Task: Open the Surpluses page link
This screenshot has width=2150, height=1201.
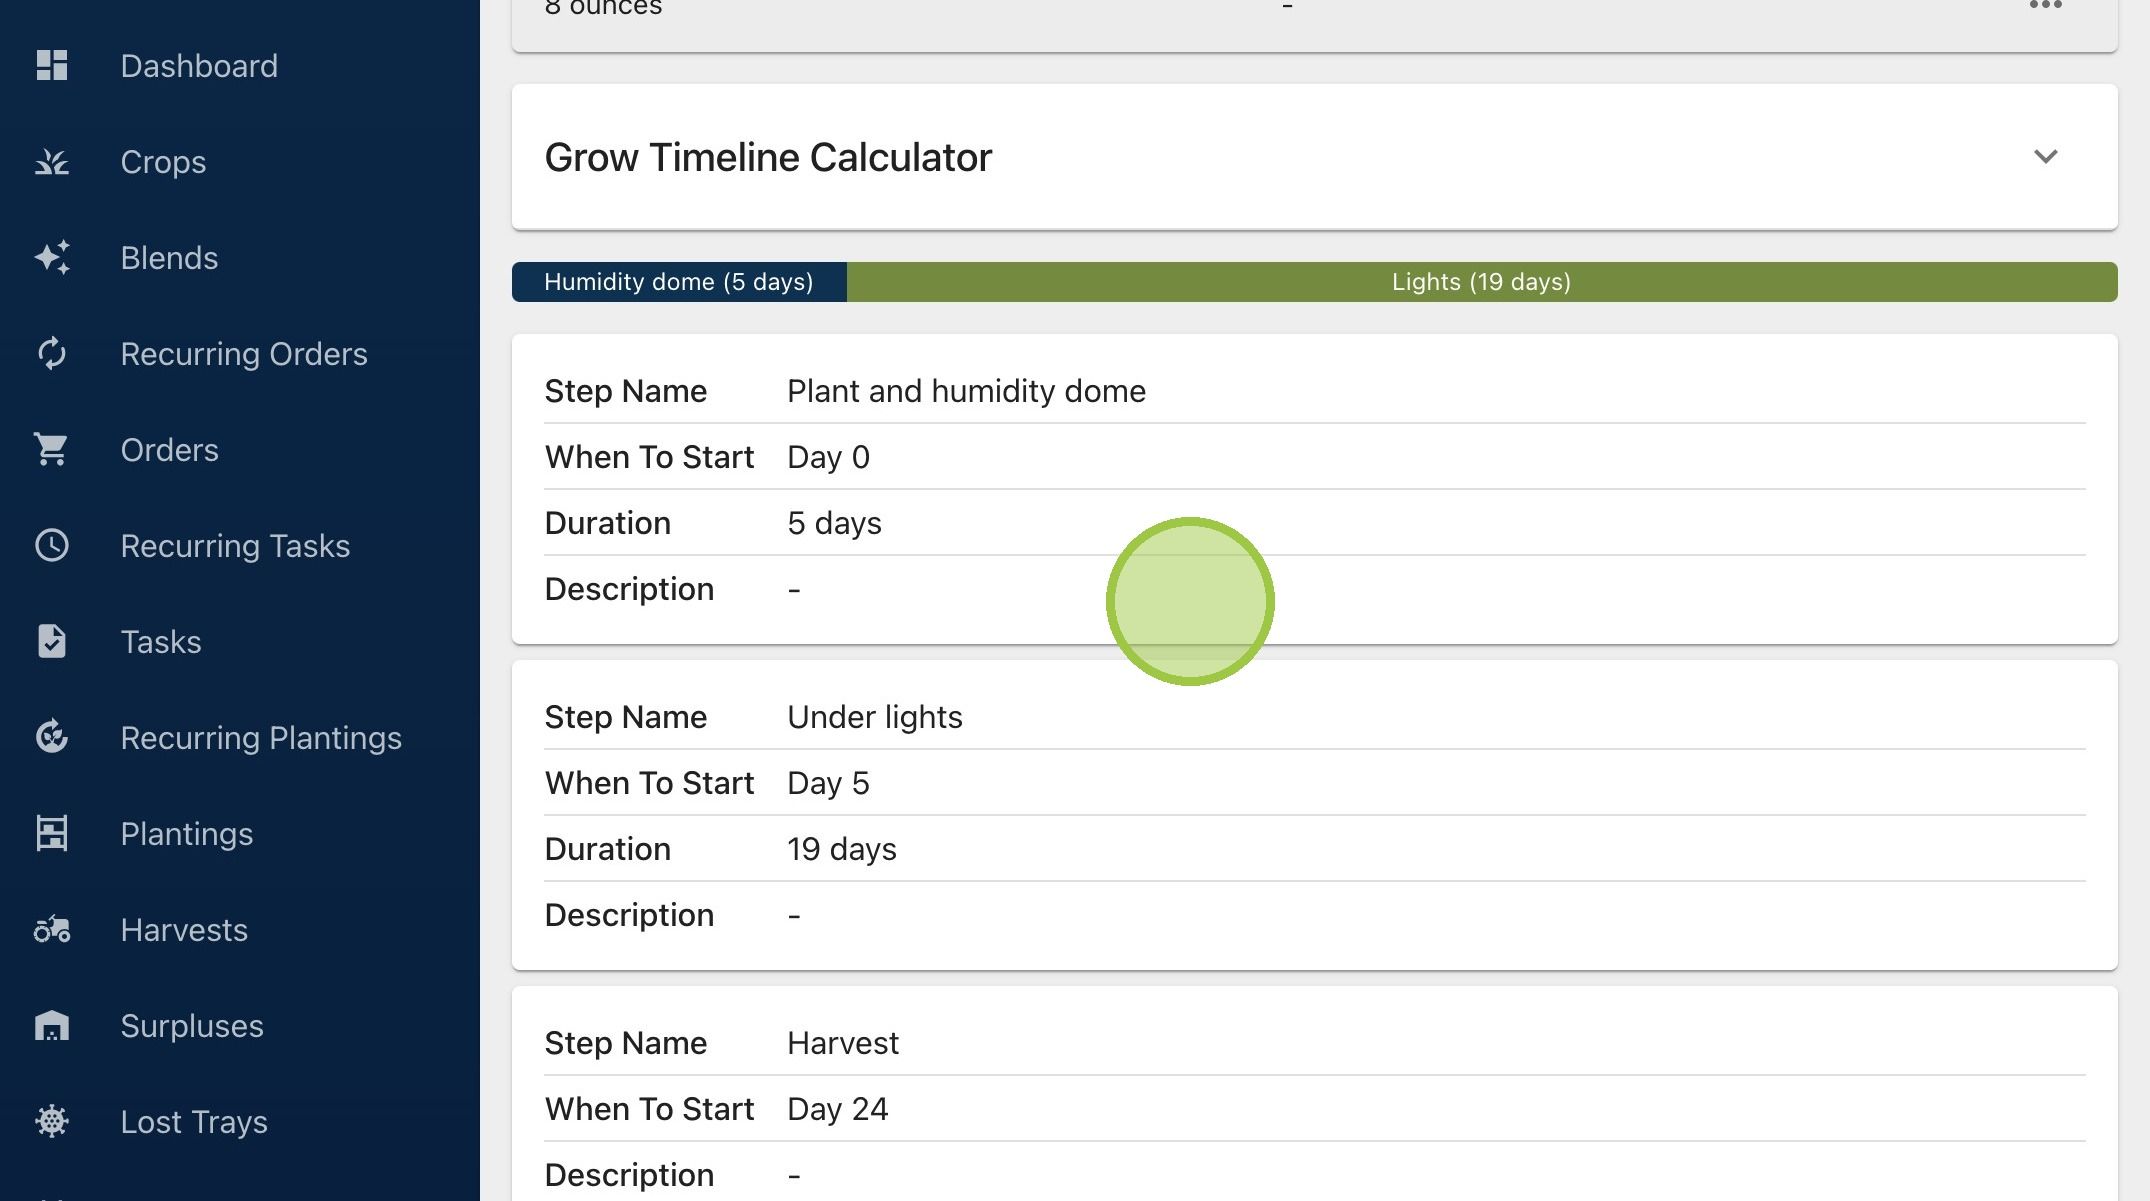Action: pos(192,1025)
